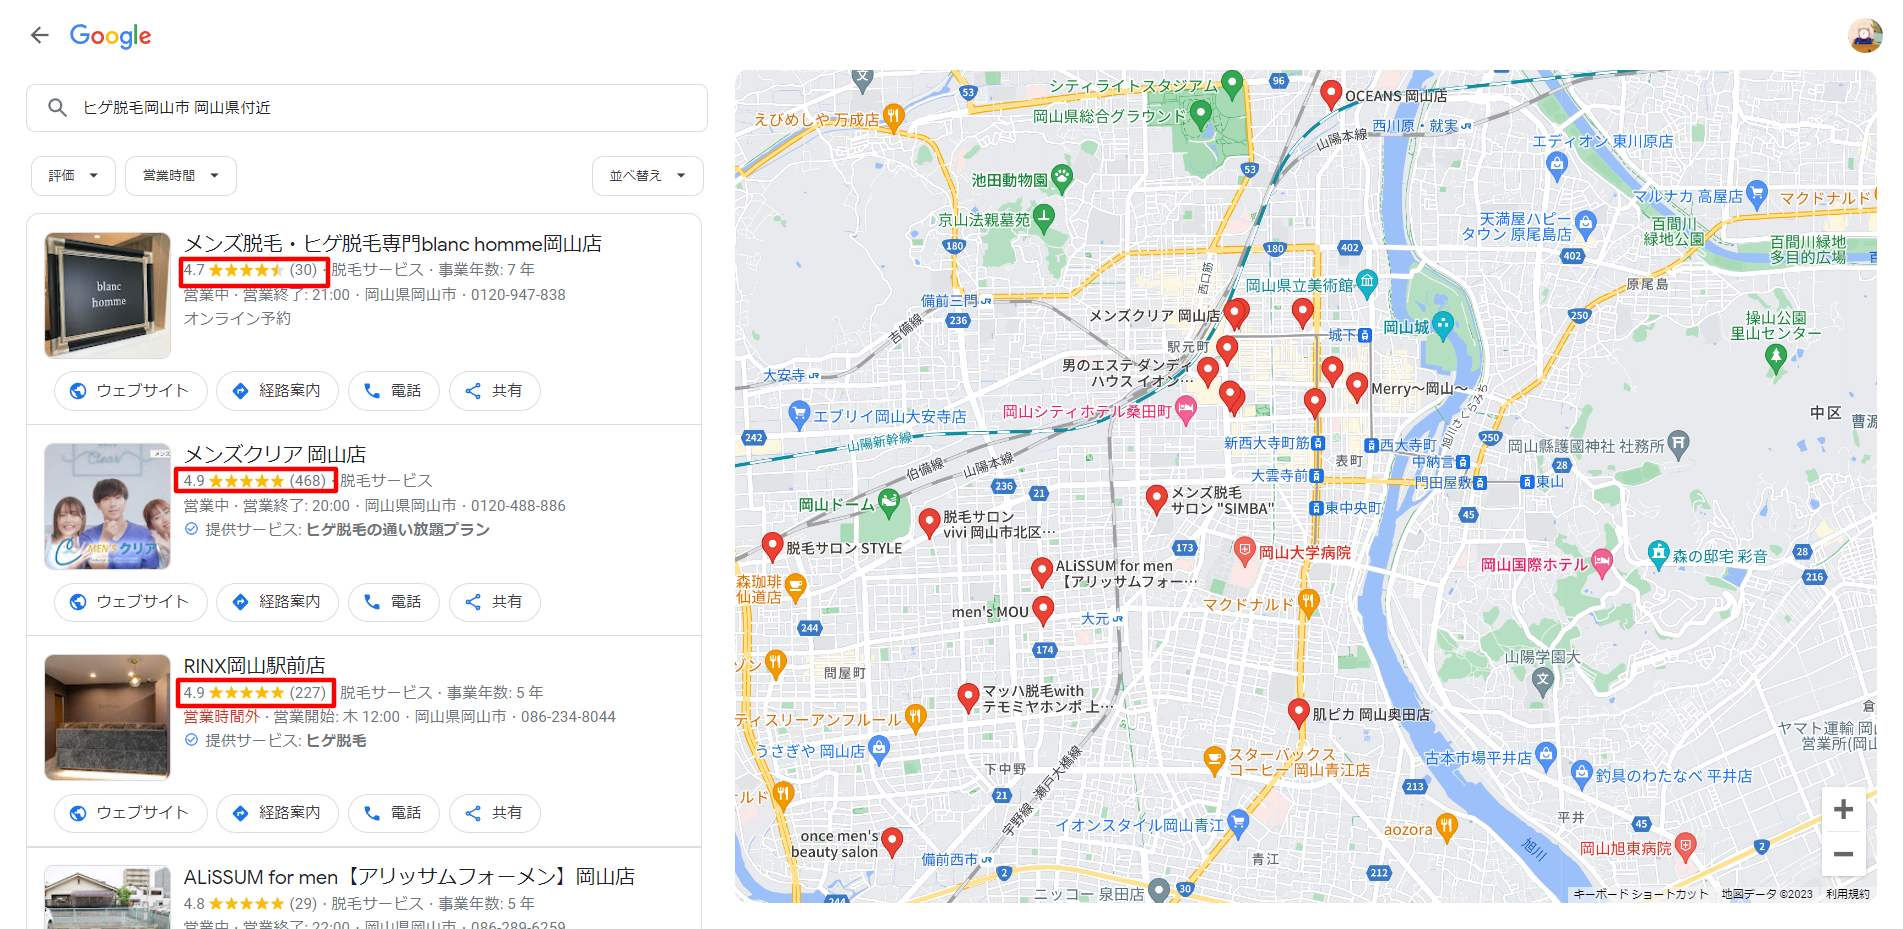Zoom in on the map with plus button
Screen dimensions: 1903x929
coord(1843,810)
